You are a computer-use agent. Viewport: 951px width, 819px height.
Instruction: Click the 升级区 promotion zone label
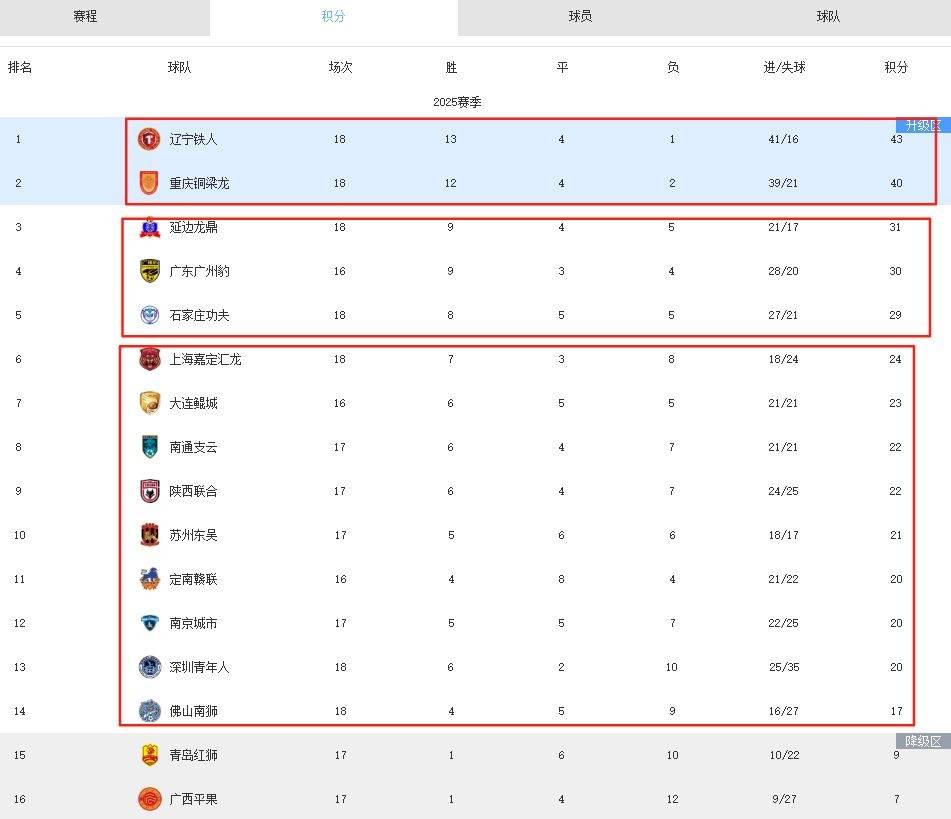pyautogui.click(x=923, y=125)
